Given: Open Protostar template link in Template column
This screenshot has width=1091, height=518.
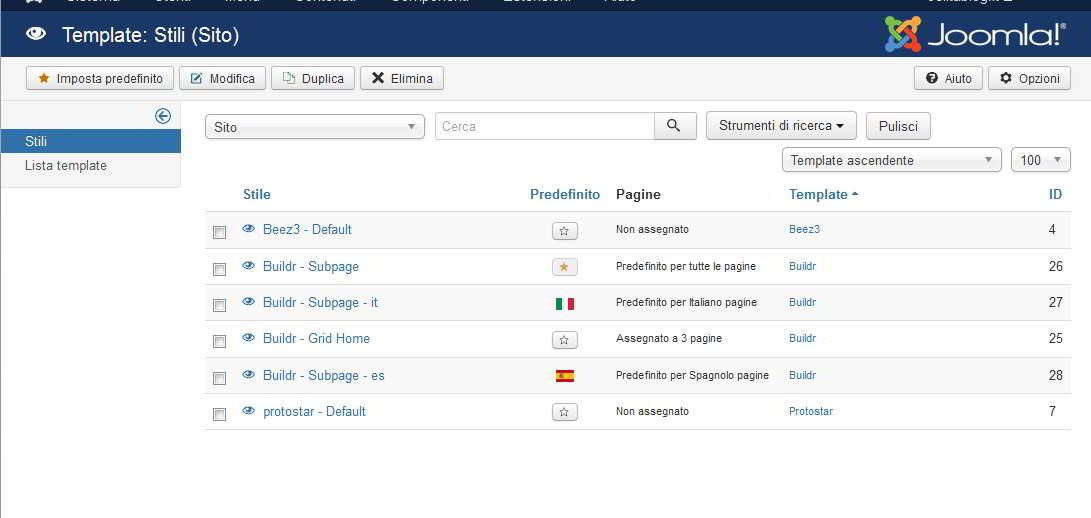Looking at the screenshot, I should click(x=811, y=411).
